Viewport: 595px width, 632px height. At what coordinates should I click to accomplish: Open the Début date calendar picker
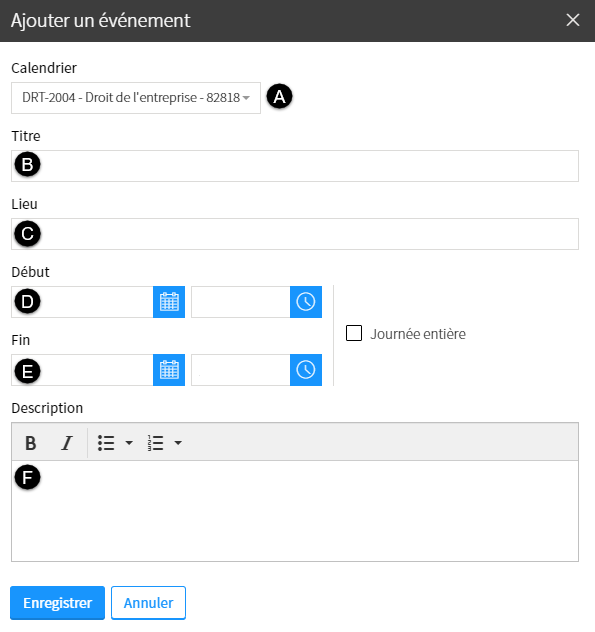[x=169, y=302]
